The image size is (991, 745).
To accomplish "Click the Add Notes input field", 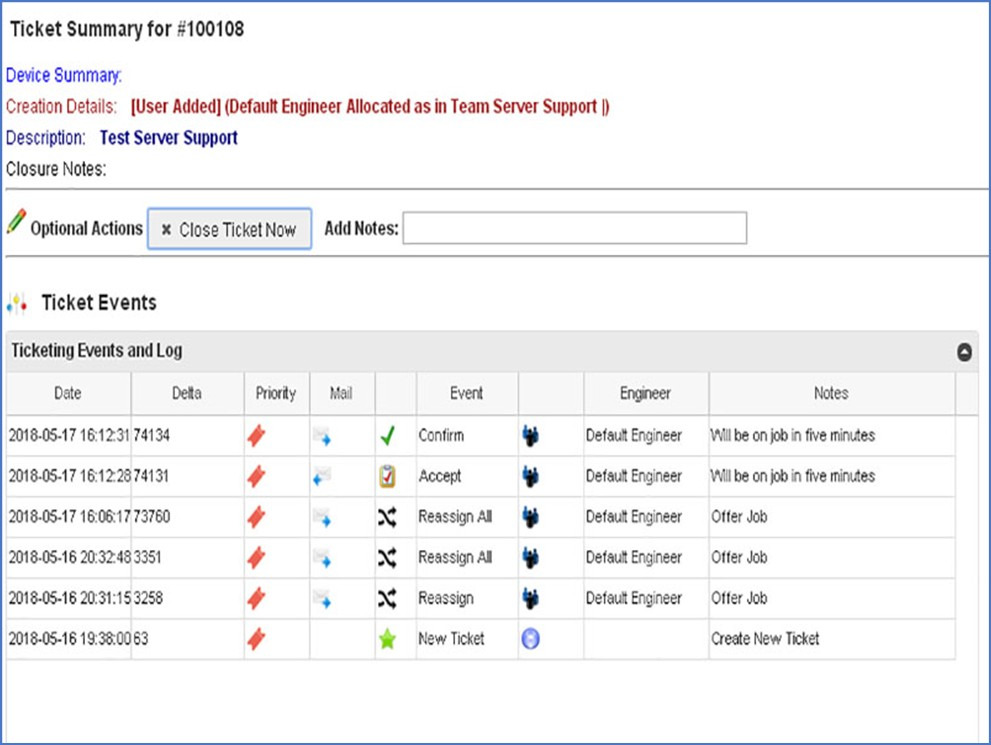I will pyautogui.click(x=575, y=227).
